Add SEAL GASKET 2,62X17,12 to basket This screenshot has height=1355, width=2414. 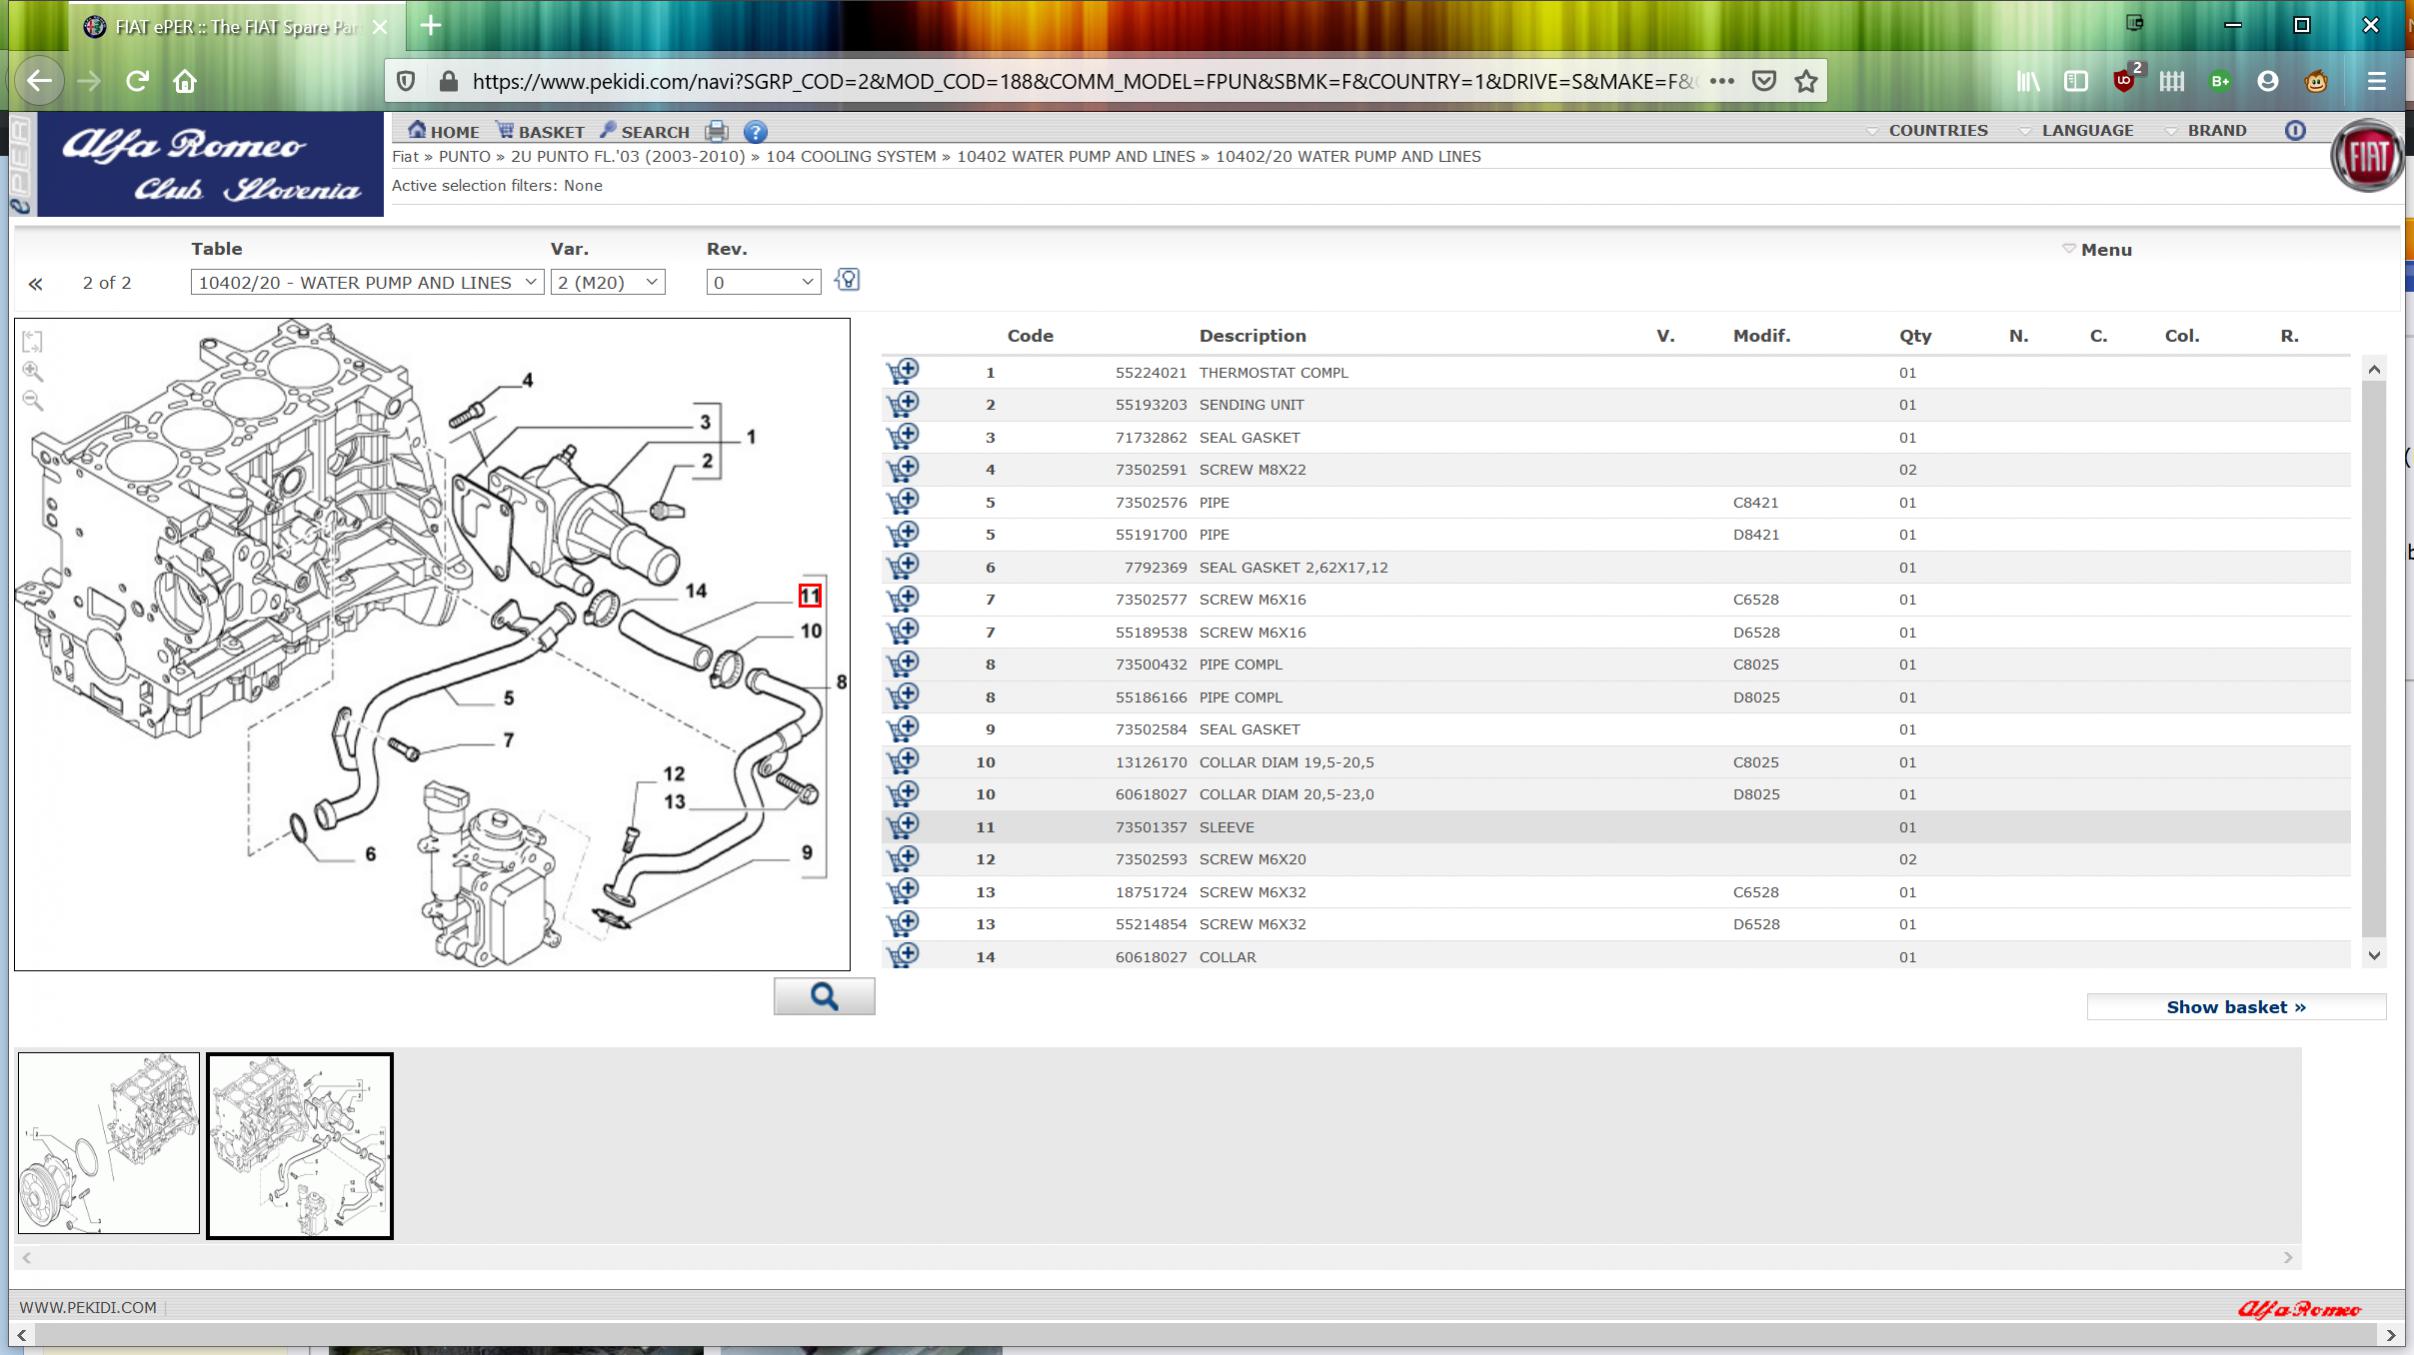coord(902,567)
